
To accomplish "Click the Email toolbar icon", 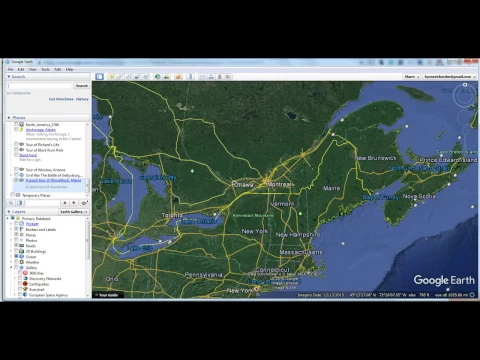I will tap(203, 77).
